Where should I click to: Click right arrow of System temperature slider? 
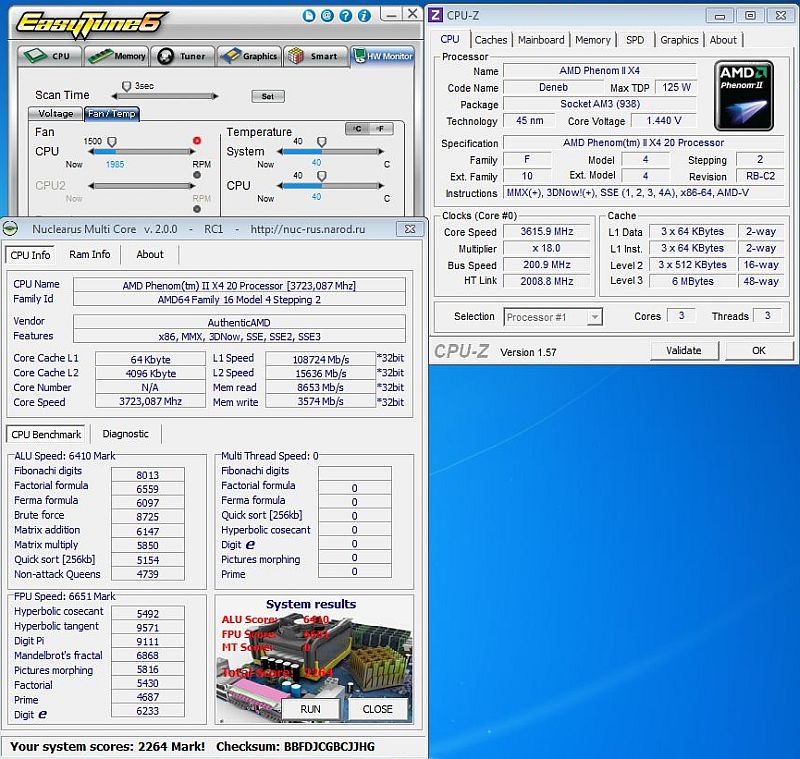pyautogui.click(x=381, y=151)
